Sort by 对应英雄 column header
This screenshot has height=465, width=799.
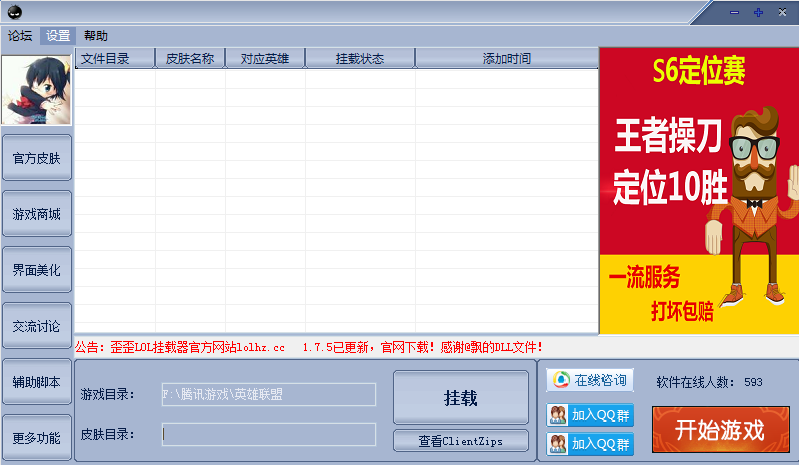(x=265, y=59)
